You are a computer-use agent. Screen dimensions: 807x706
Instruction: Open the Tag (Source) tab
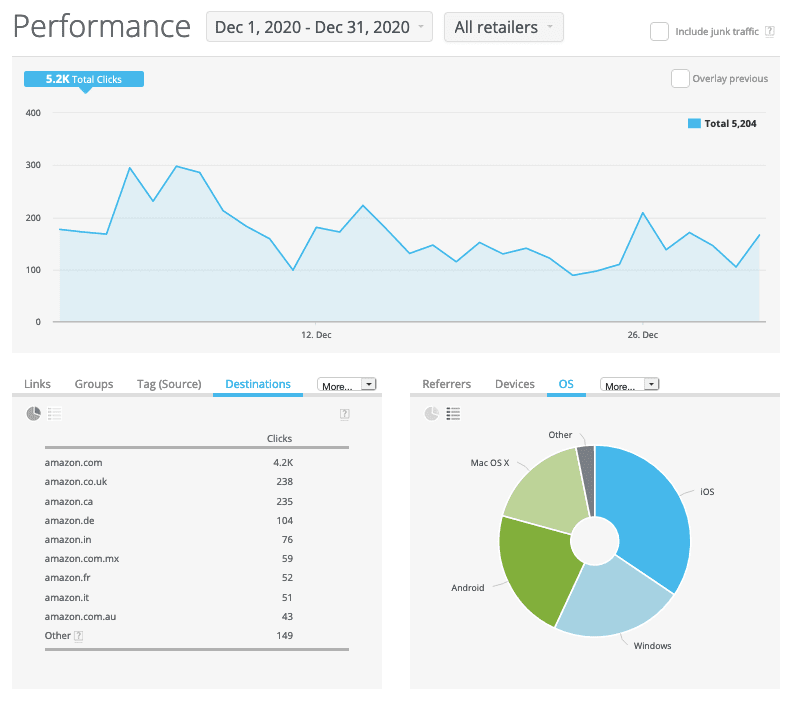169,384
